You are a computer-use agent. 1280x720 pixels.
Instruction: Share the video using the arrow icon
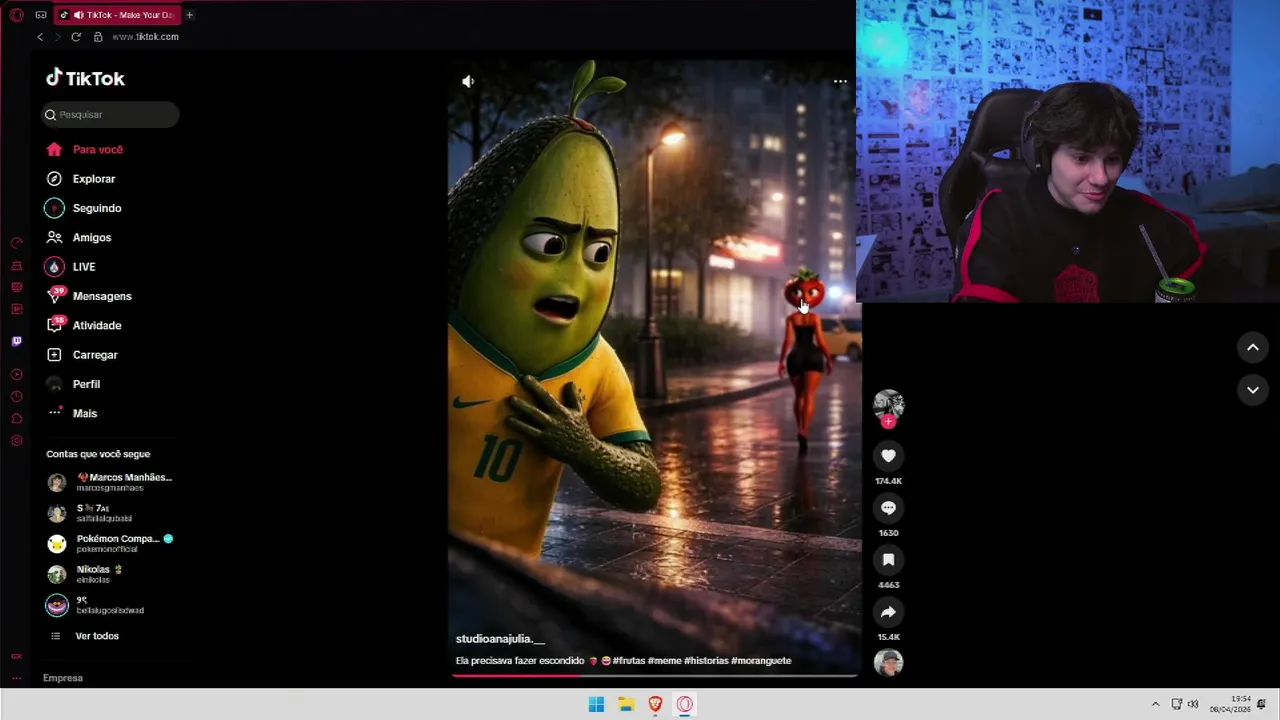pyautogui.click(x=888, y=612)
